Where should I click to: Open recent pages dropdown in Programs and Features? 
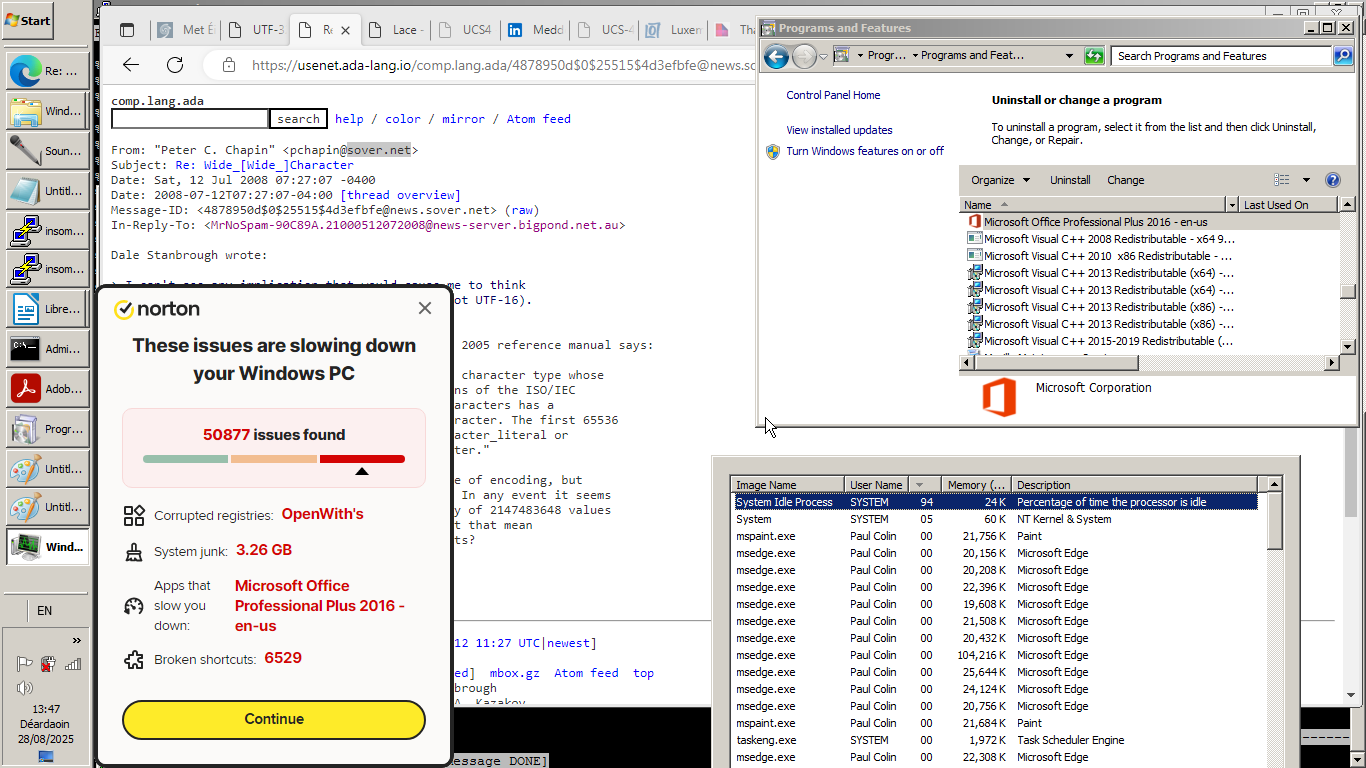coord(823,57)
